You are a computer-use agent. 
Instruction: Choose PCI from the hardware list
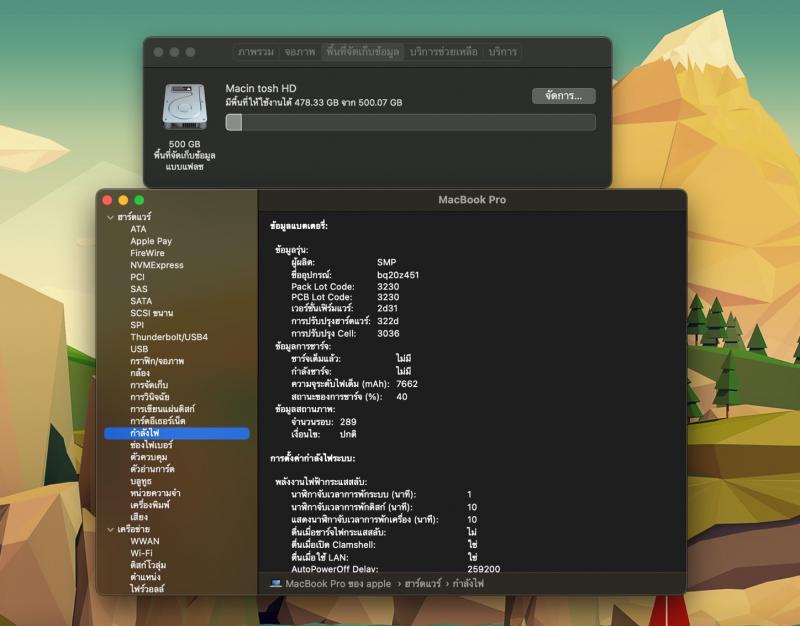point(137,277)
